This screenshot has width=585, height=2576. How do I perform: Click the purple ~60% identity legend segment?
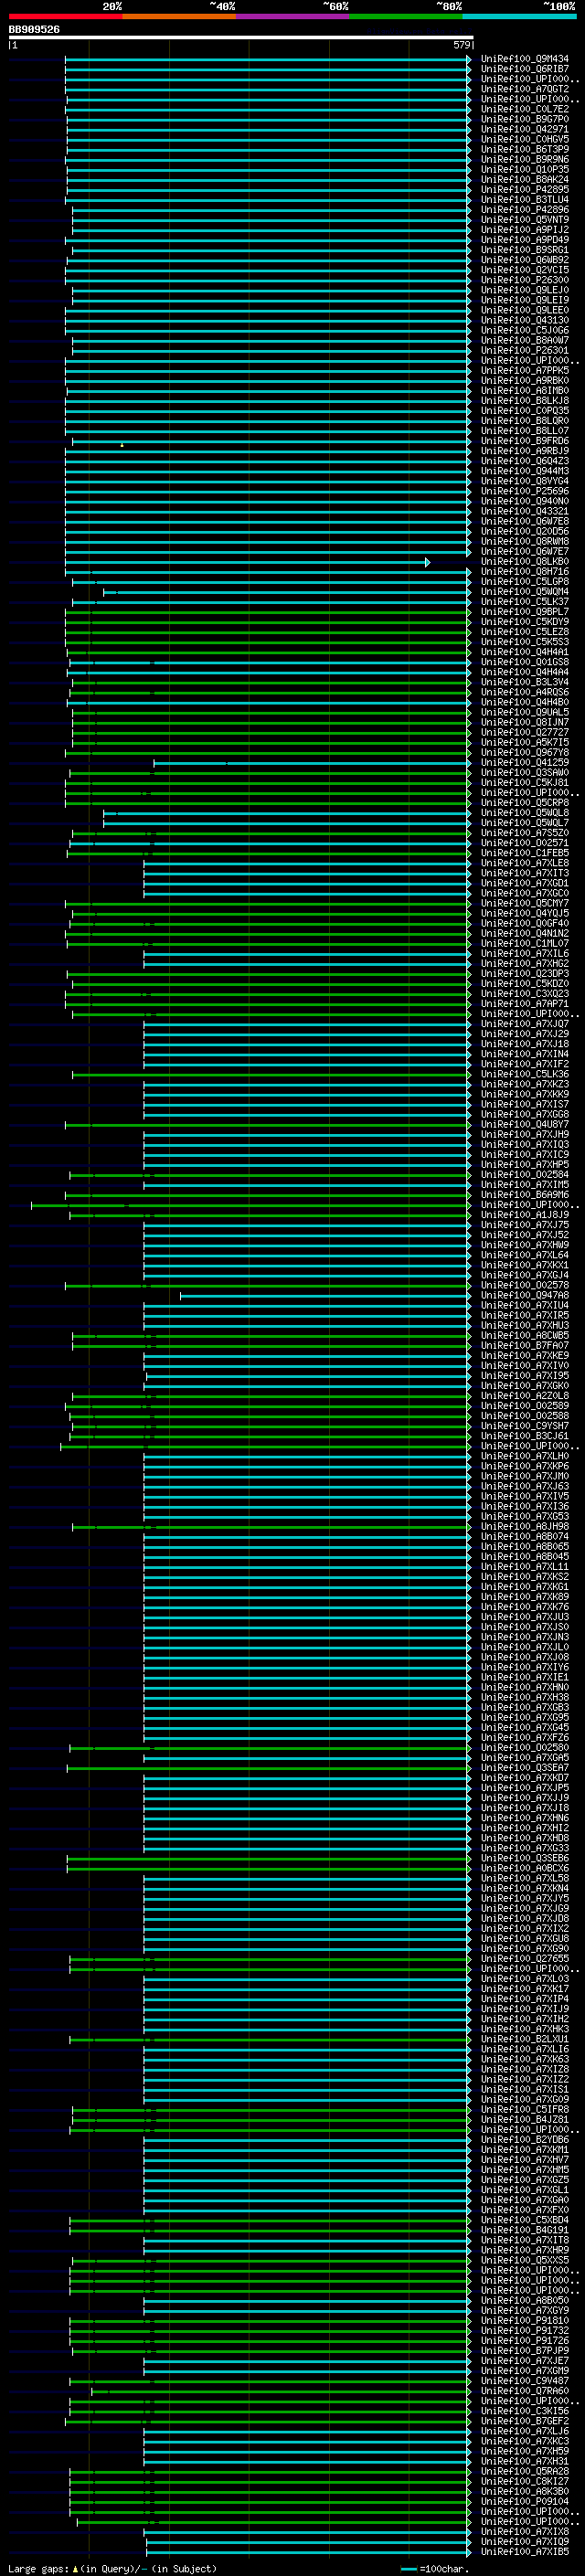tap(293, 16)
